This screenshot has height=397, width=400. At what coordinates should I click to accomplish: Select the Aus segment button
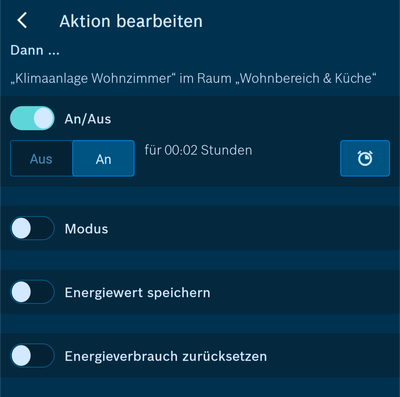41,159
